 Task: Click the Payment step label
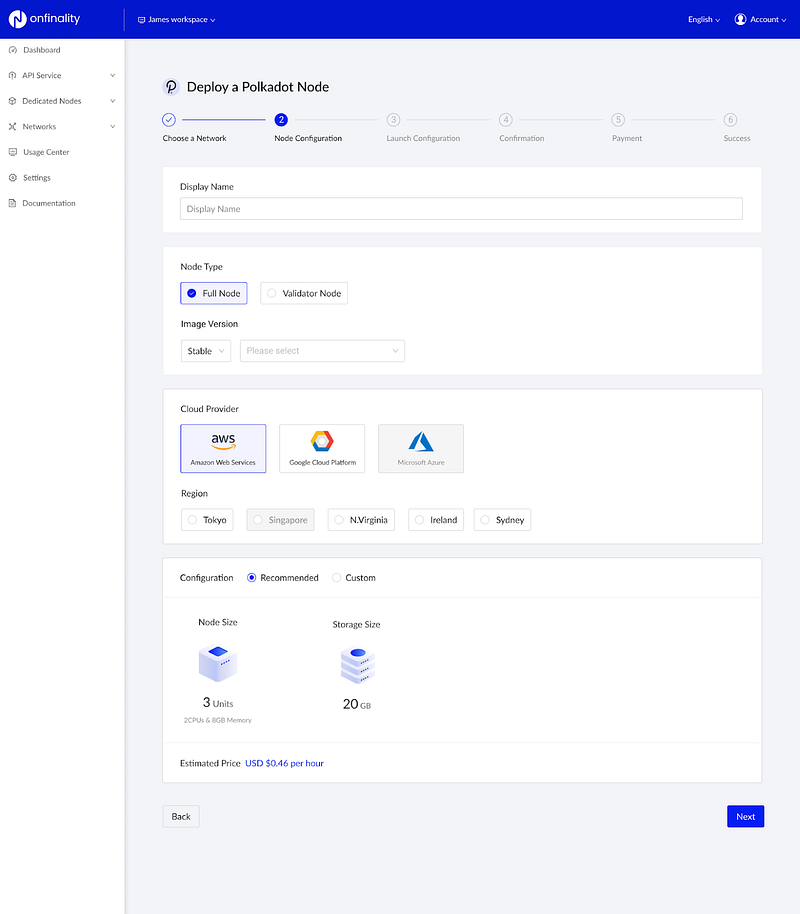point(627,138)
